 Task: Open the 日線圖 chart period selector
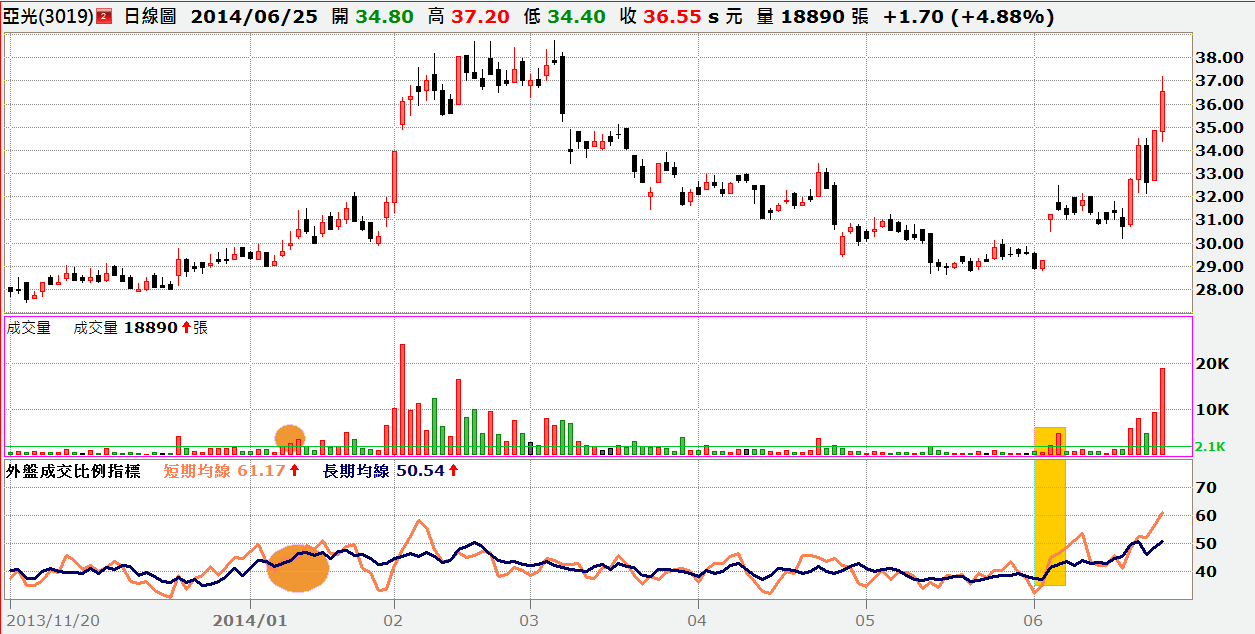point(150,17)
